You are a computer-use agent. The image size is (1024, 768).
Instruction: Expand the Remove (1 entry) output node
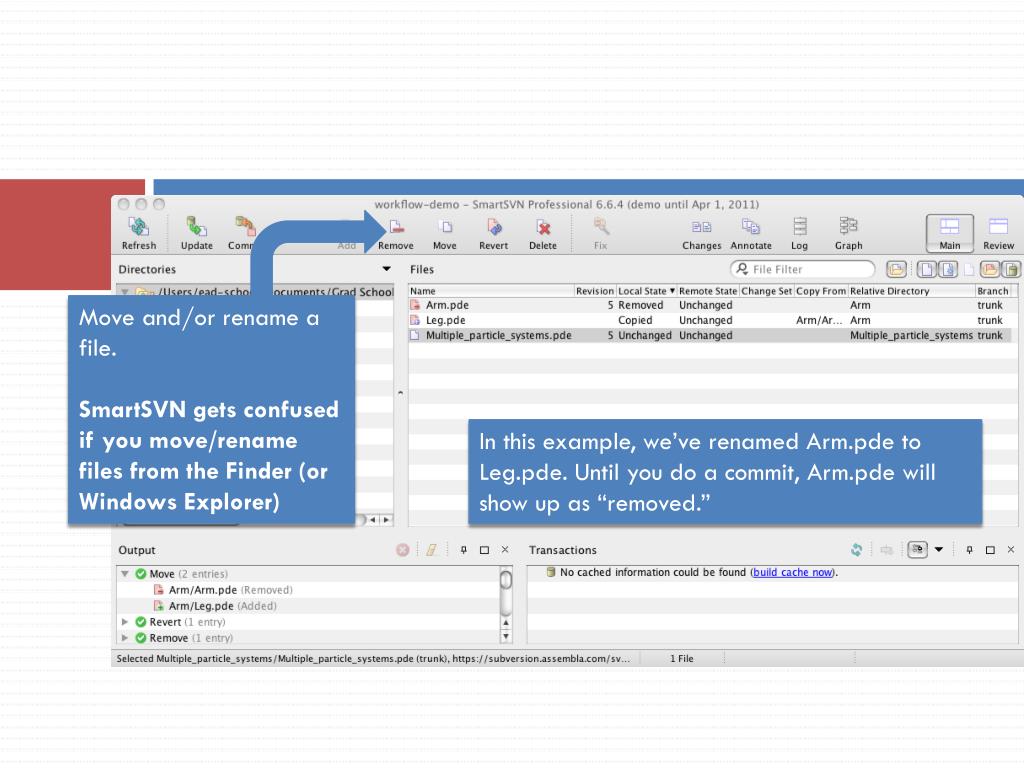[125, 637]
